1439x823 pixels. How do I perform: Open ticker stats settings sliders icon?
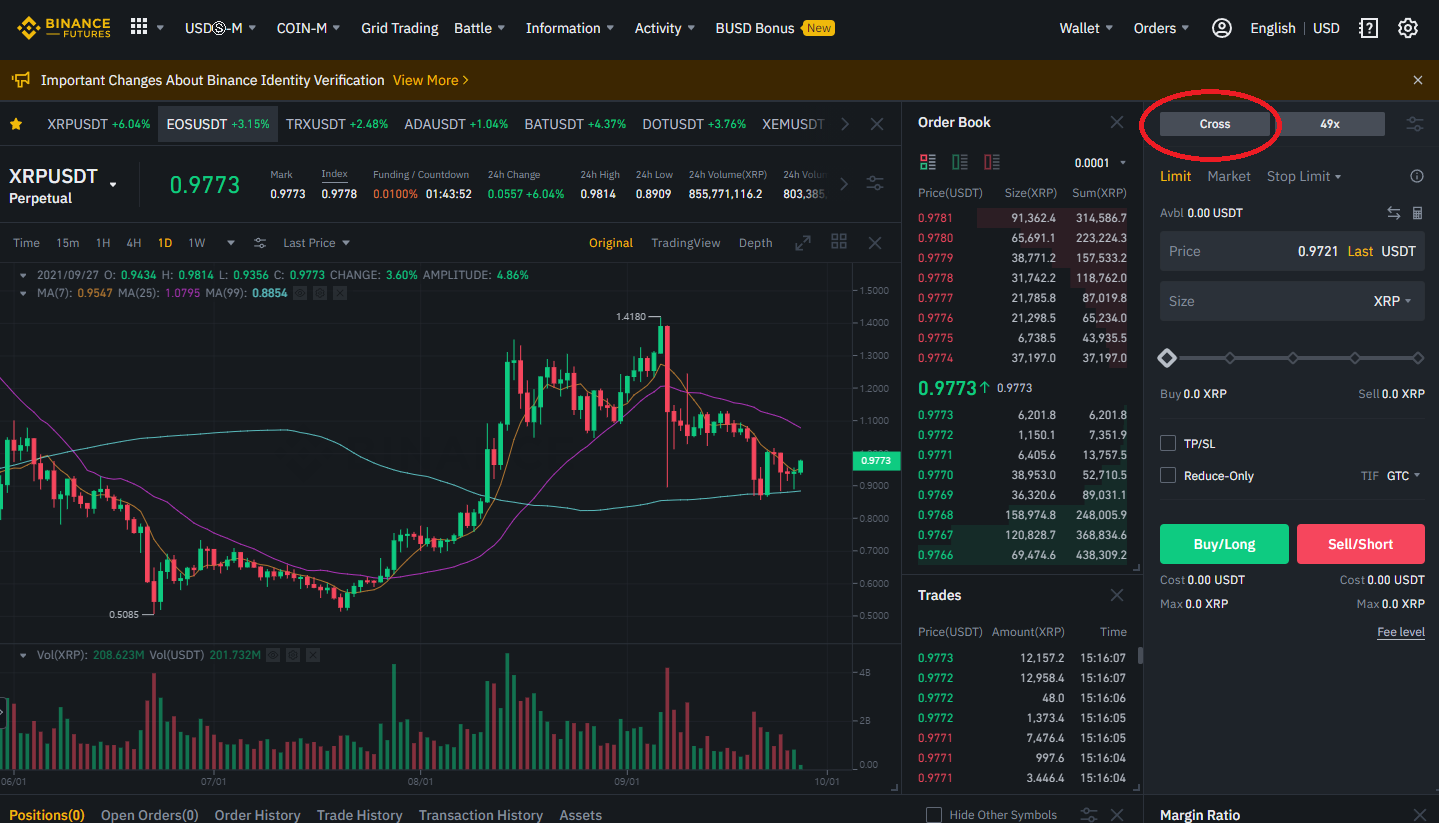[x=875, y=184]
